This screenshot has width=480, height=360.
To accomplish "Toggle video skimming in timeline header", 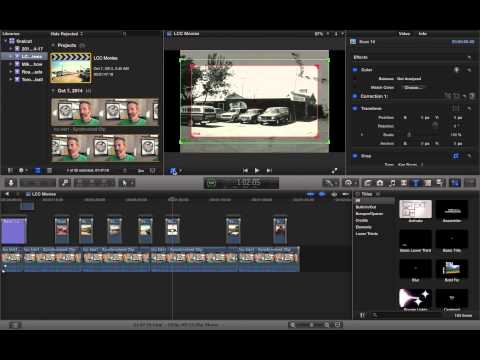I will [x=310, y=194].
